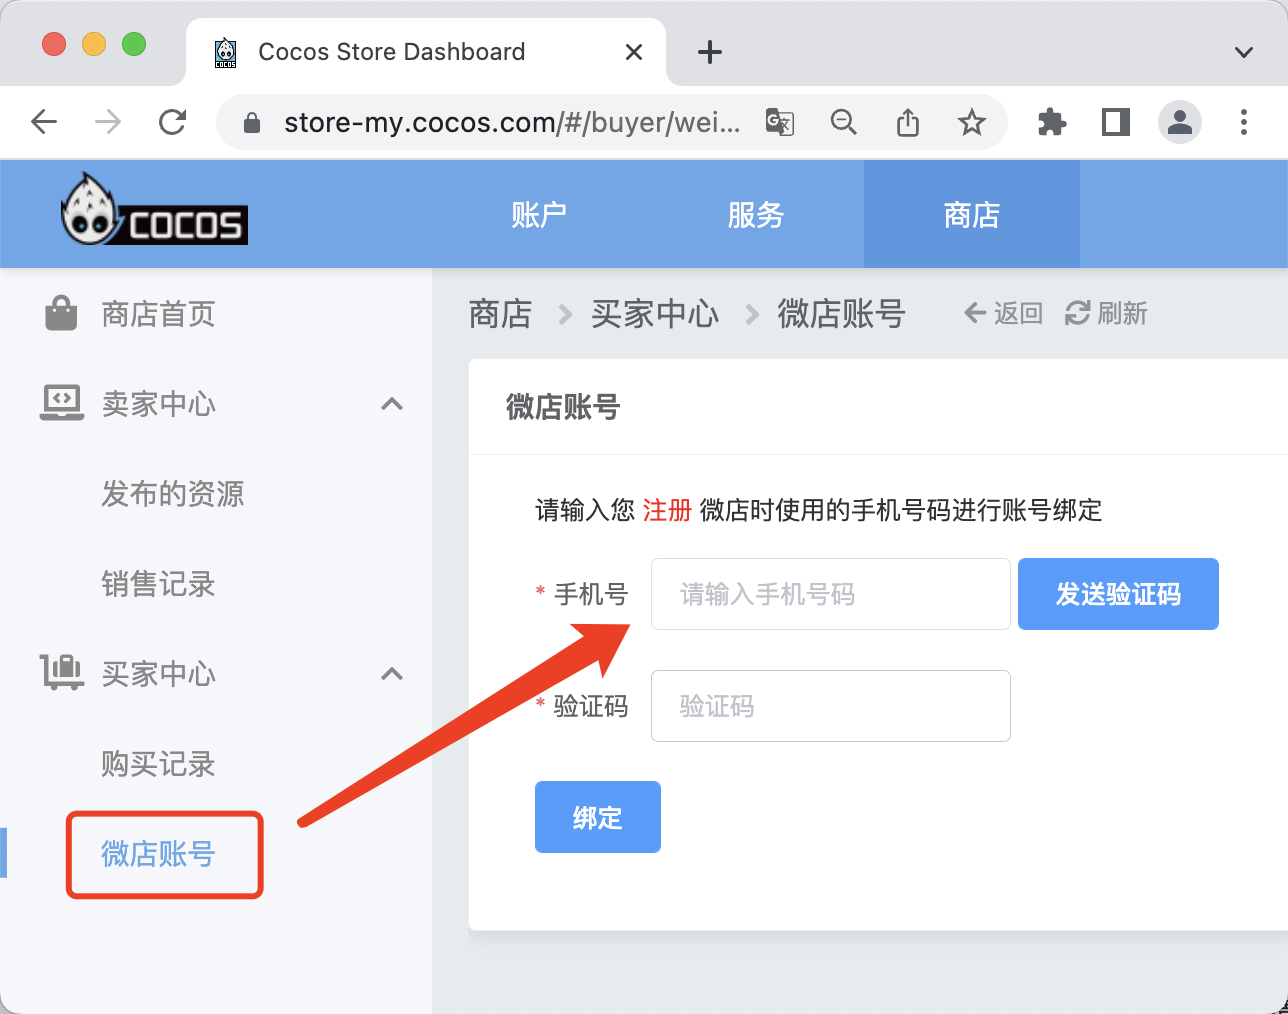This screenshot has width=1288, height=1014.
Task: Open the Google Translate page icon
Action: pos(779,122)
